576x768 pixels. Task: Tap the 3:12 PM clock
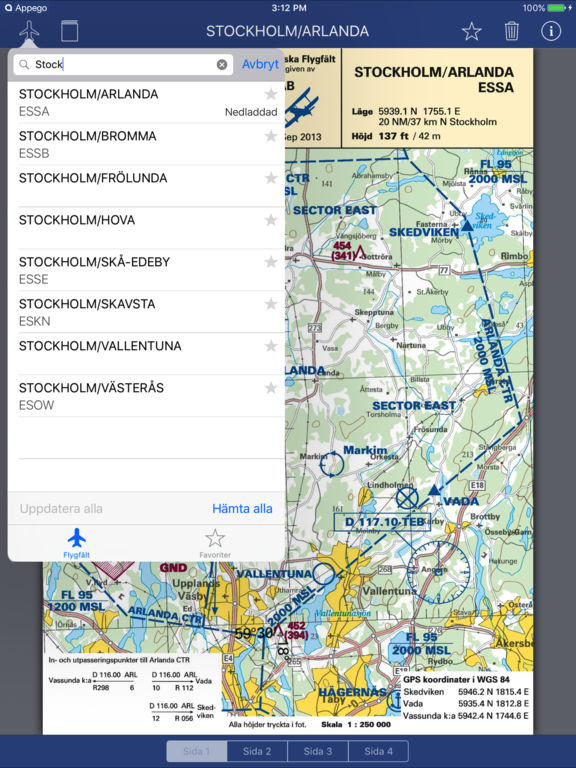click(x=288, y=8)
